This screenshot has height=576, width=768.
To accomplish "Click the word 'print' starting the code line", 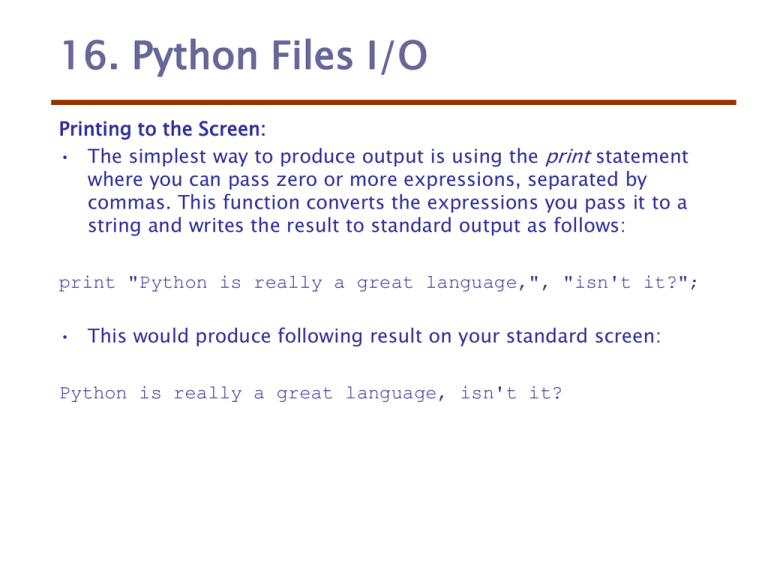I will click(x=87, y=283).
